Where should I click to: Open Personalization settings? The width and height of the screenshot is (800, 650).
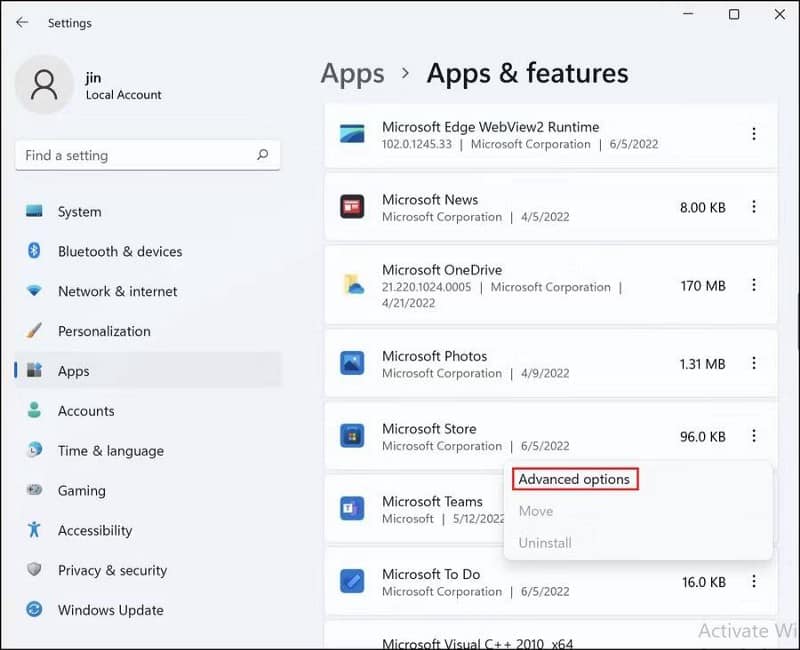[148, 331]
